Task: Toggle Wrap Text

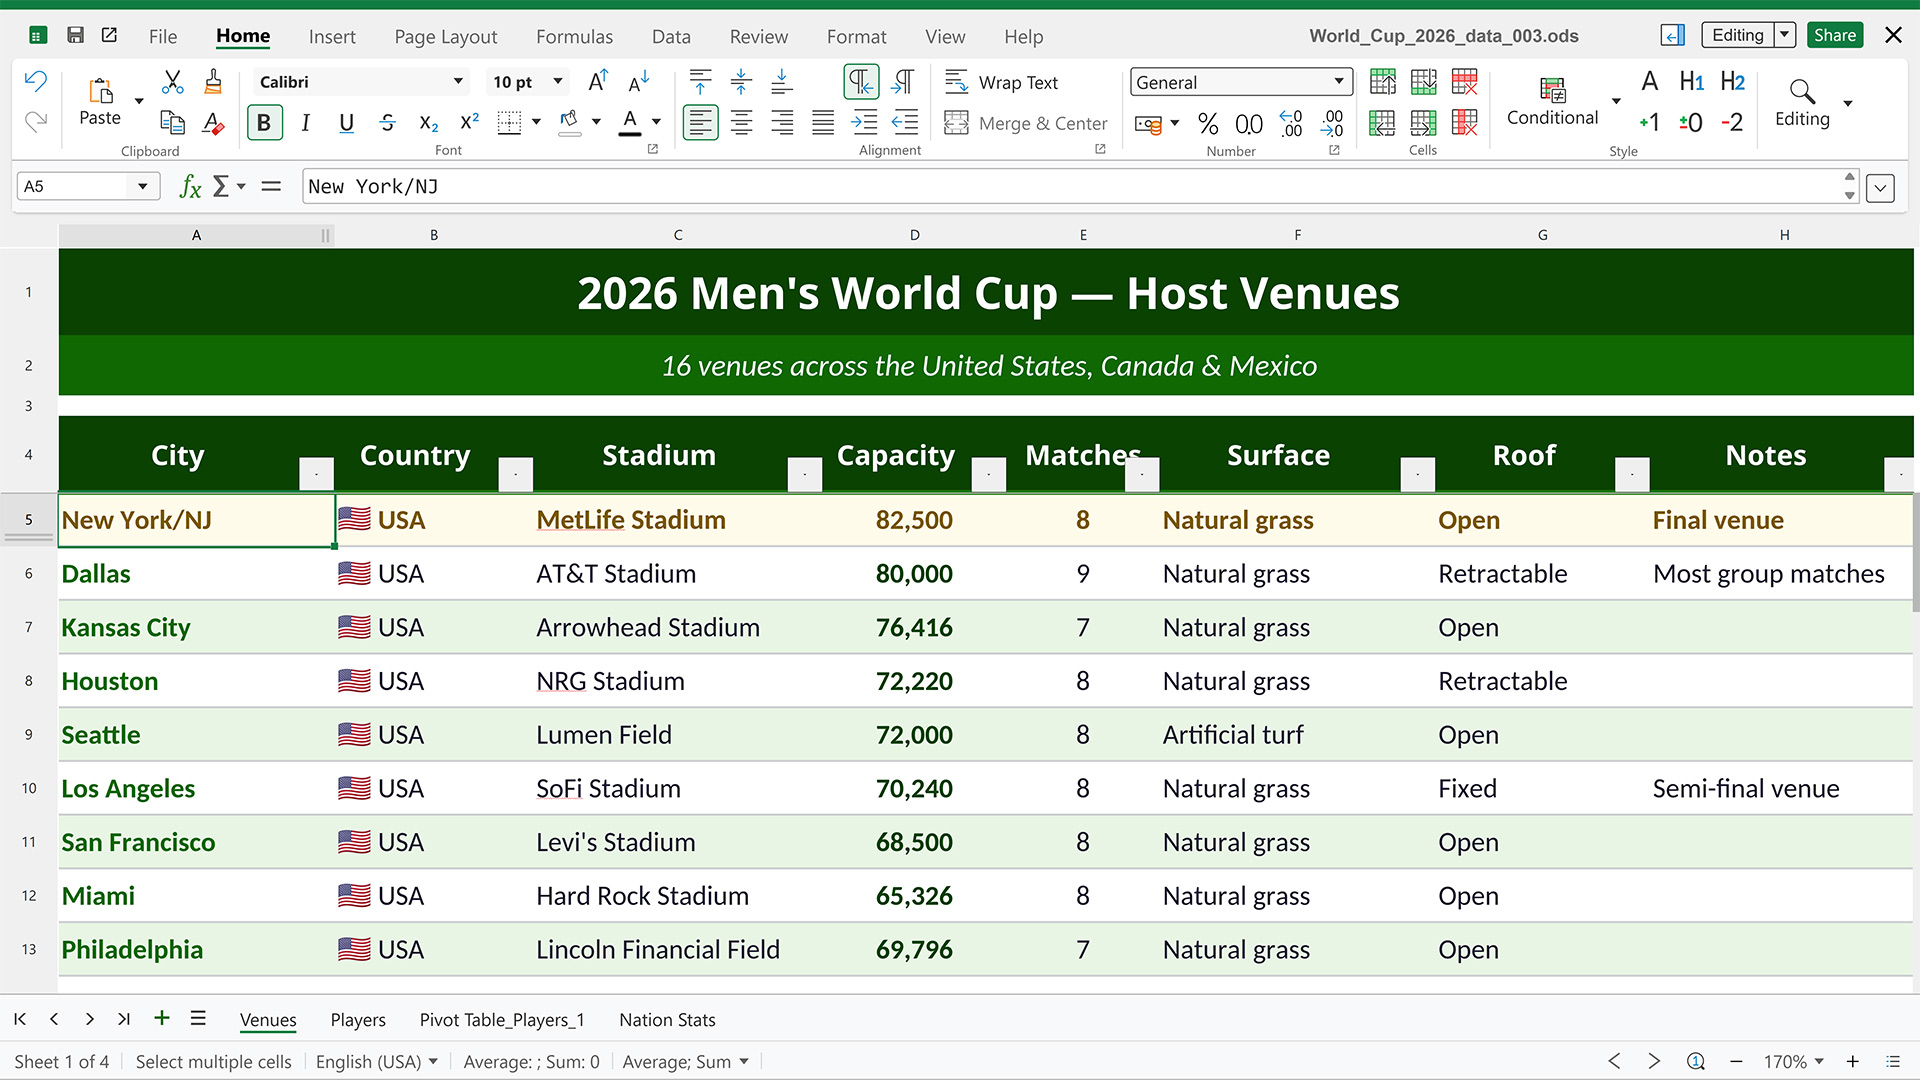Action: [1001, 82]
